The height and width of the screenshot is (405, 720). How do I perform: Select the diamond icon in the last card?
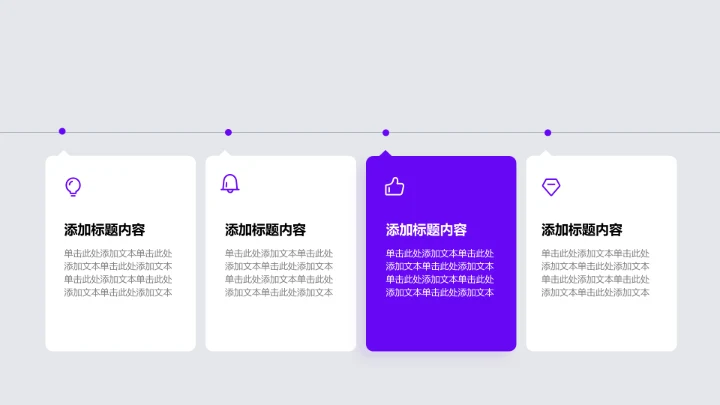coord(550,186)
